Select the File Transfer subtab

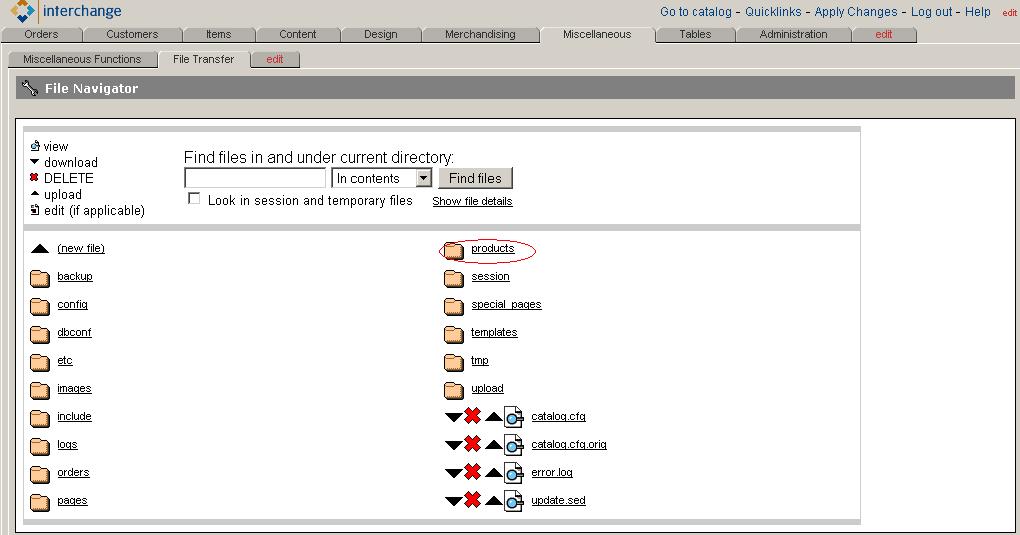[x=204, y=59]
